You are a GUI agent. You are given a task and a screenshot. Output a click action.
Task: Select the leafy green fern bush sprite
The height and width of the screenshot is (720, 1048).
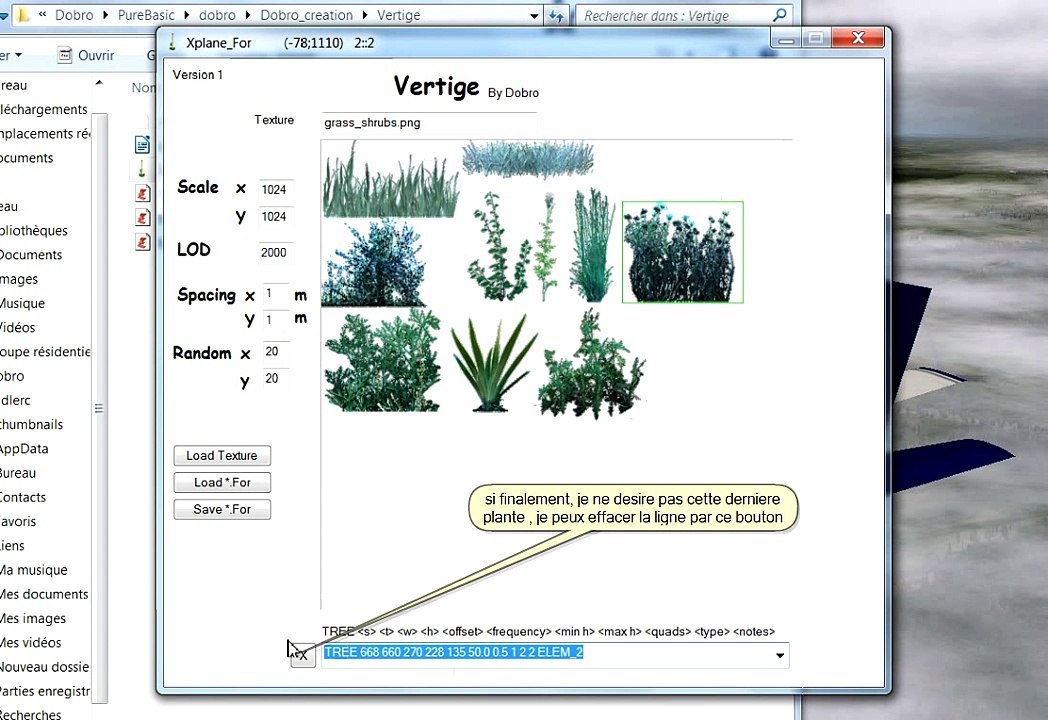click(x=383, y=360)
